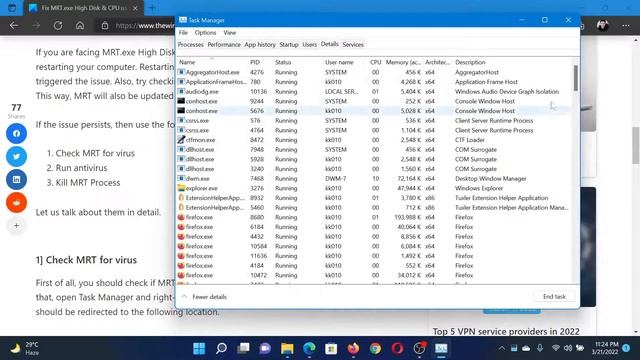Screen dimensions: 640x360
Task: Open Opera from taskbar
Action: 398,348
